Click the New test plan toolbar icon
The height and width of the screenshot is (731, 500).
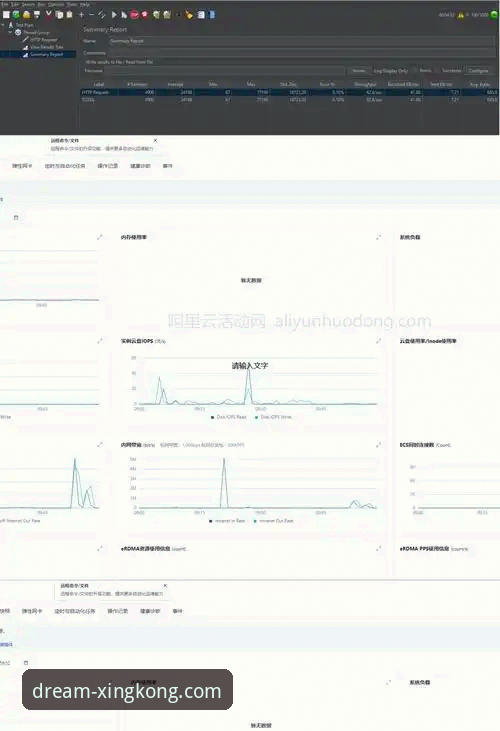click(6, 15)
